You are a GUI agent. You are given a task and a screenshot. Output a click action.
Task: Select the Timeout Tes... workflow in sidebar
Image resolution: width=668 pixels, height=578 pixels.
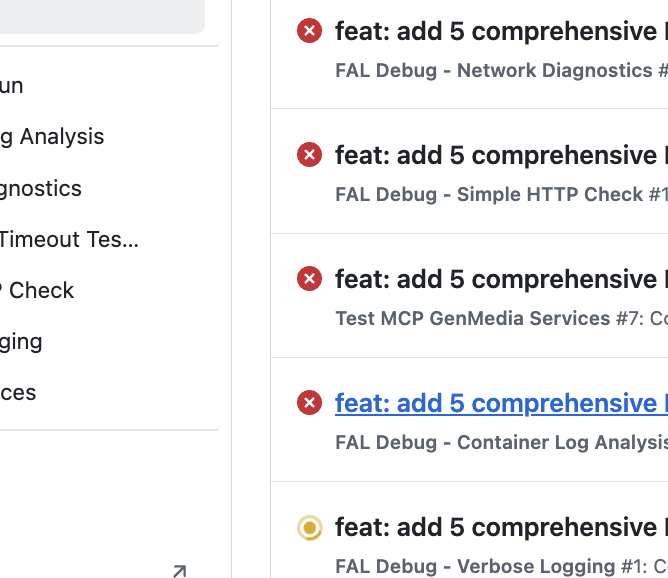point(69,239)
